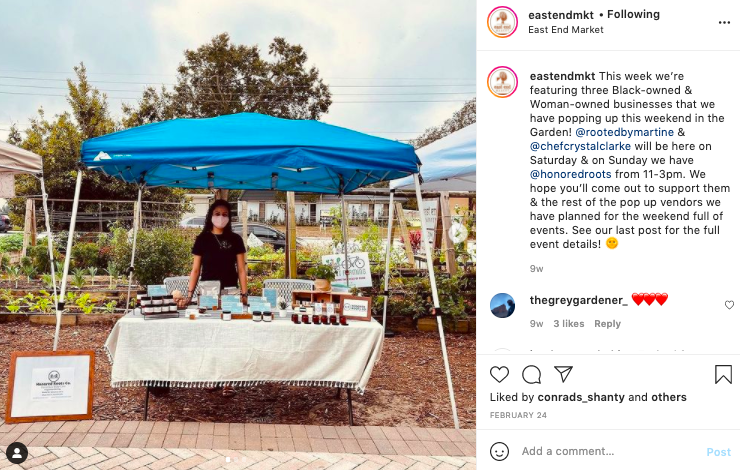
Task: View 3 likes on comment
Action: [569, 324]
